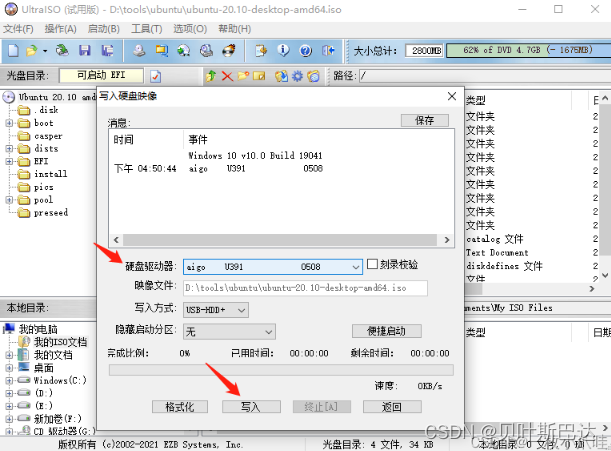Image resolution: width=611 pixels, height=451 pixels.
Task: Click the Open file folder icon
Action: (32, 50)
